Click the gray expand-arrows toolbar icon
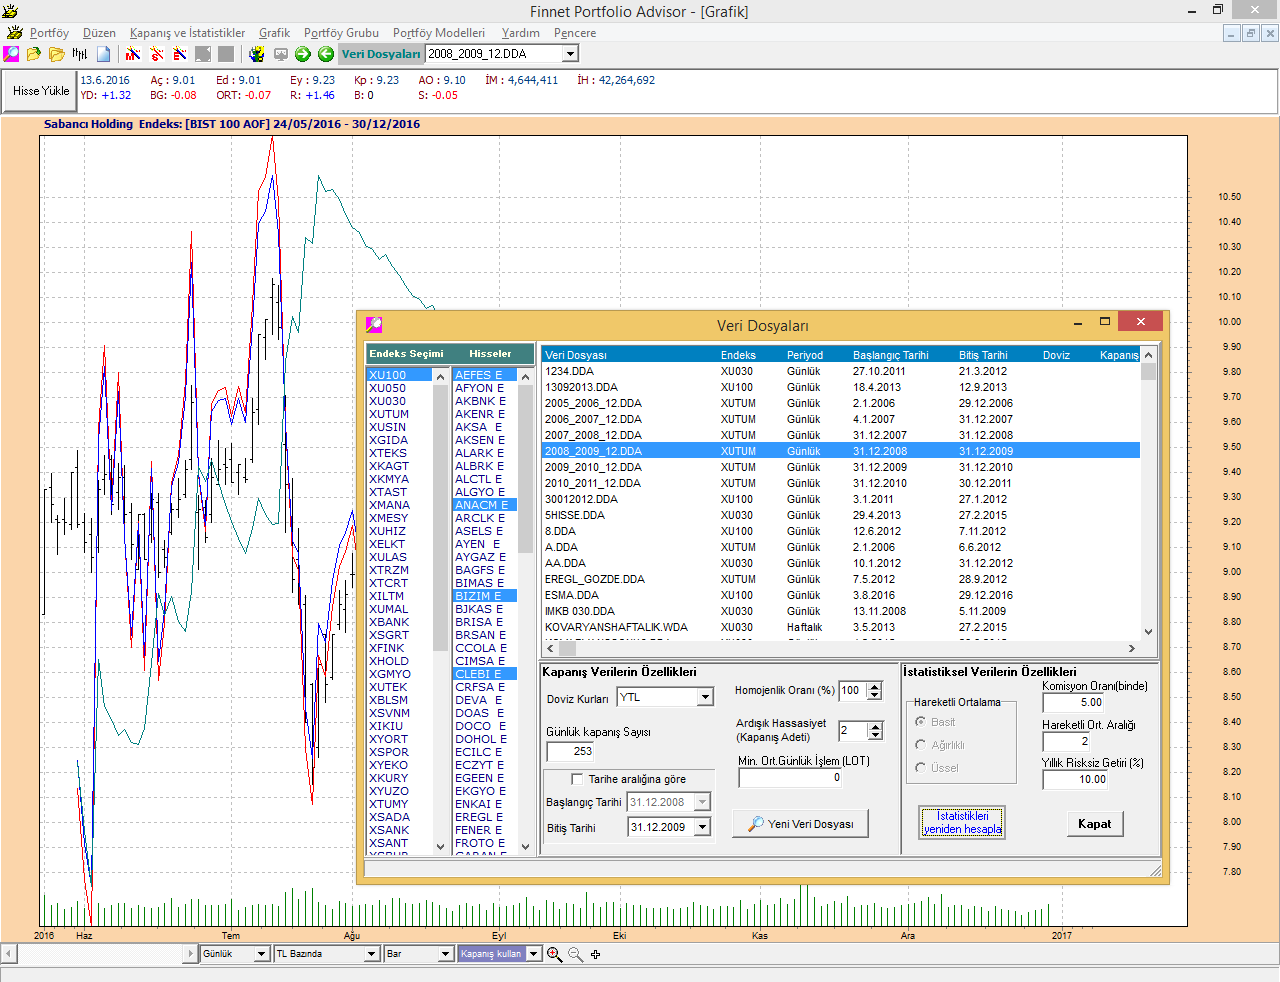 pyautogui.click(x=203, y=54)
